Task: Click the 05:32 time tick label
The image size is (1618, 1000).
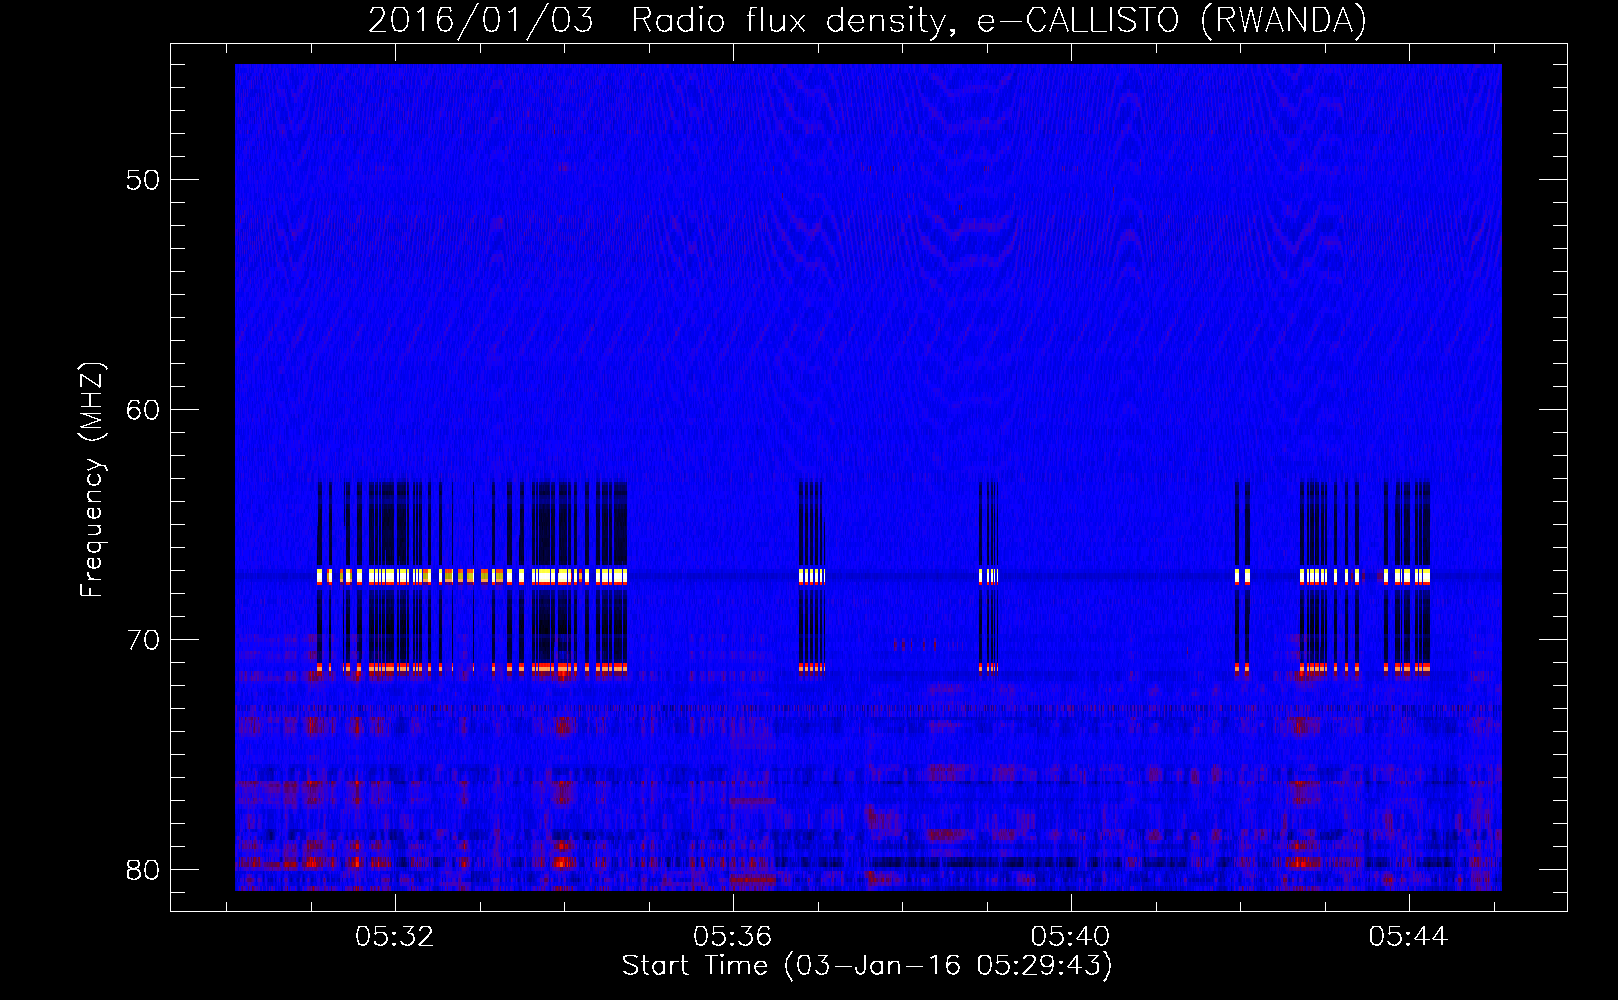Action: (x=395, y=936)
